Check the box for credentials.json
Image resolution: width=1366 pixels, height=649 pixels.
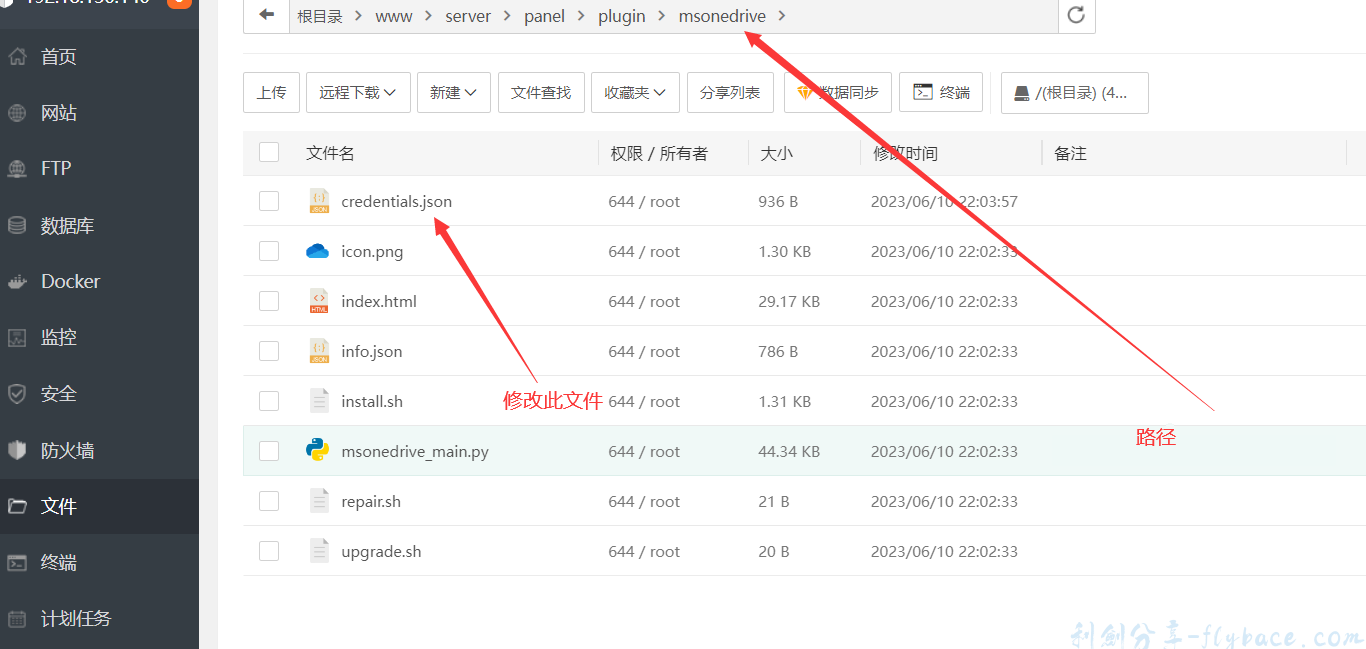tap(269, 201)
